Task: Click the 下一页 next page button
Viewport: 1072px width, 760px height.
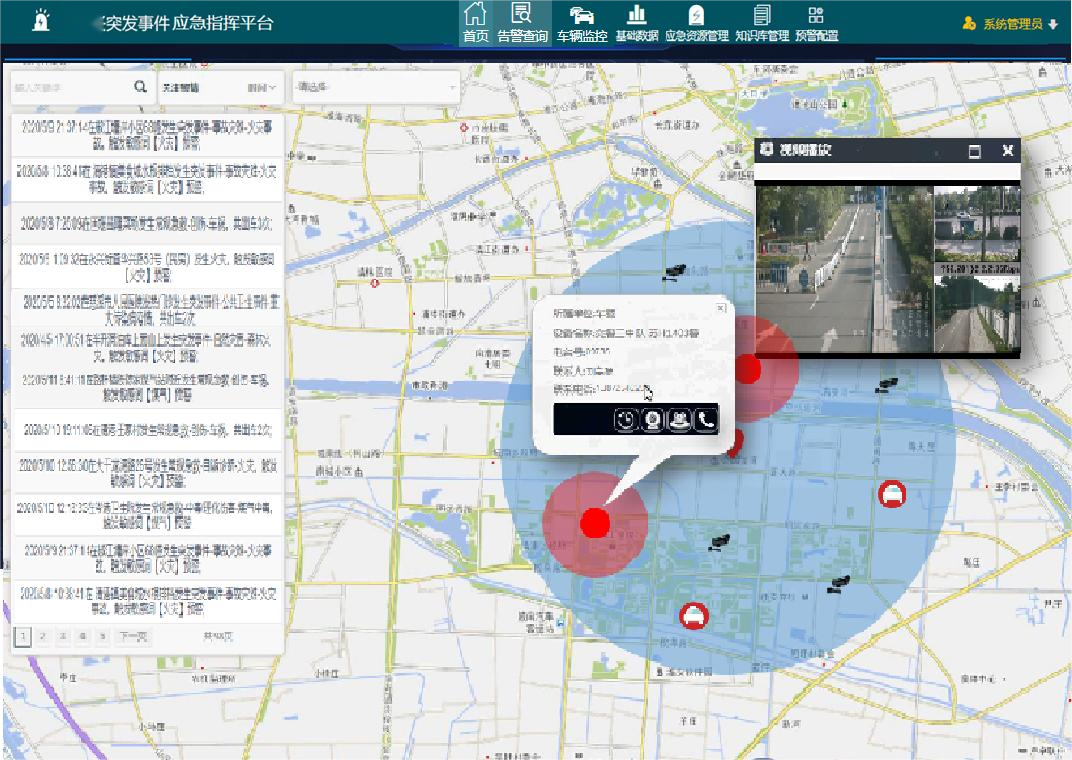Action: click(133, 636)
